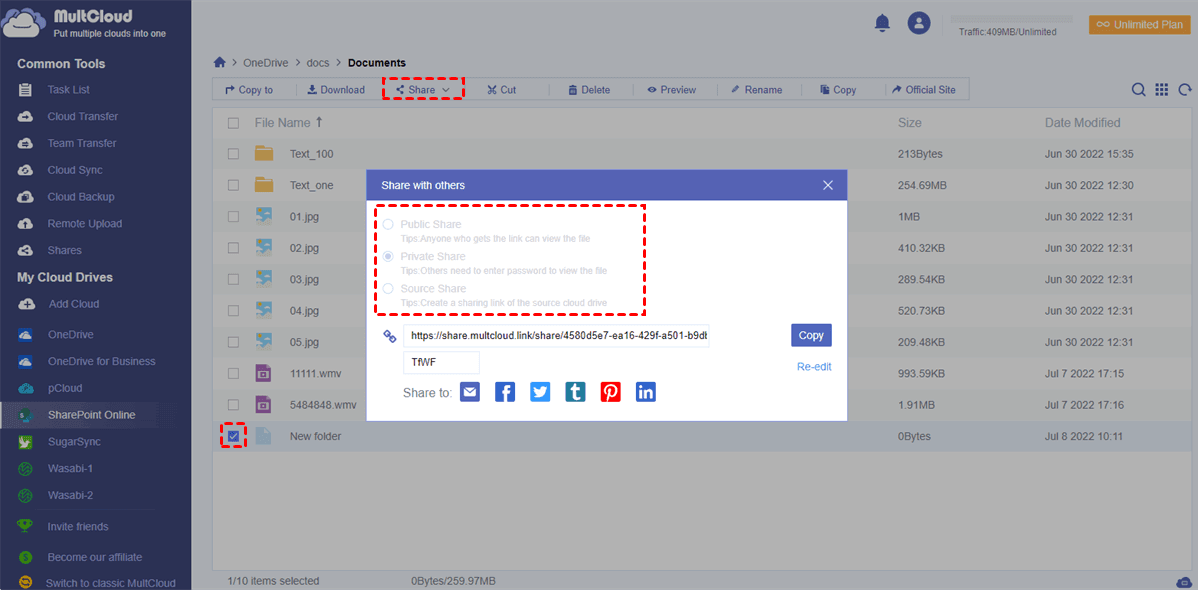The height and width of the screenshot is (590, 1198).
Task: Share link to LinkedIn
Action: [646, 392]
